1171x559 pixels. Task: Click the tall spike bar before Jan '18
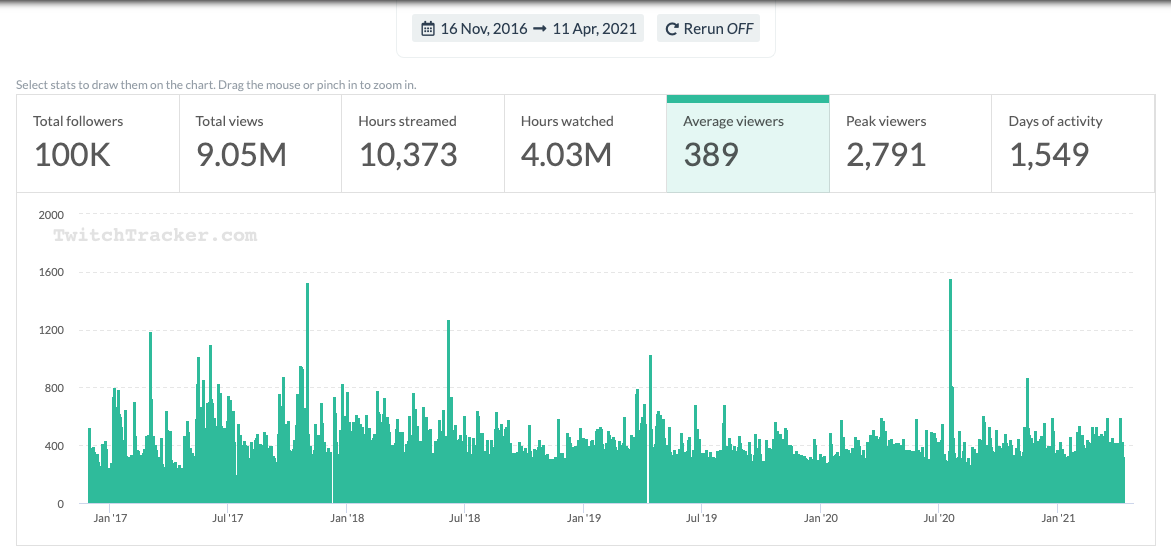(307, 393)
